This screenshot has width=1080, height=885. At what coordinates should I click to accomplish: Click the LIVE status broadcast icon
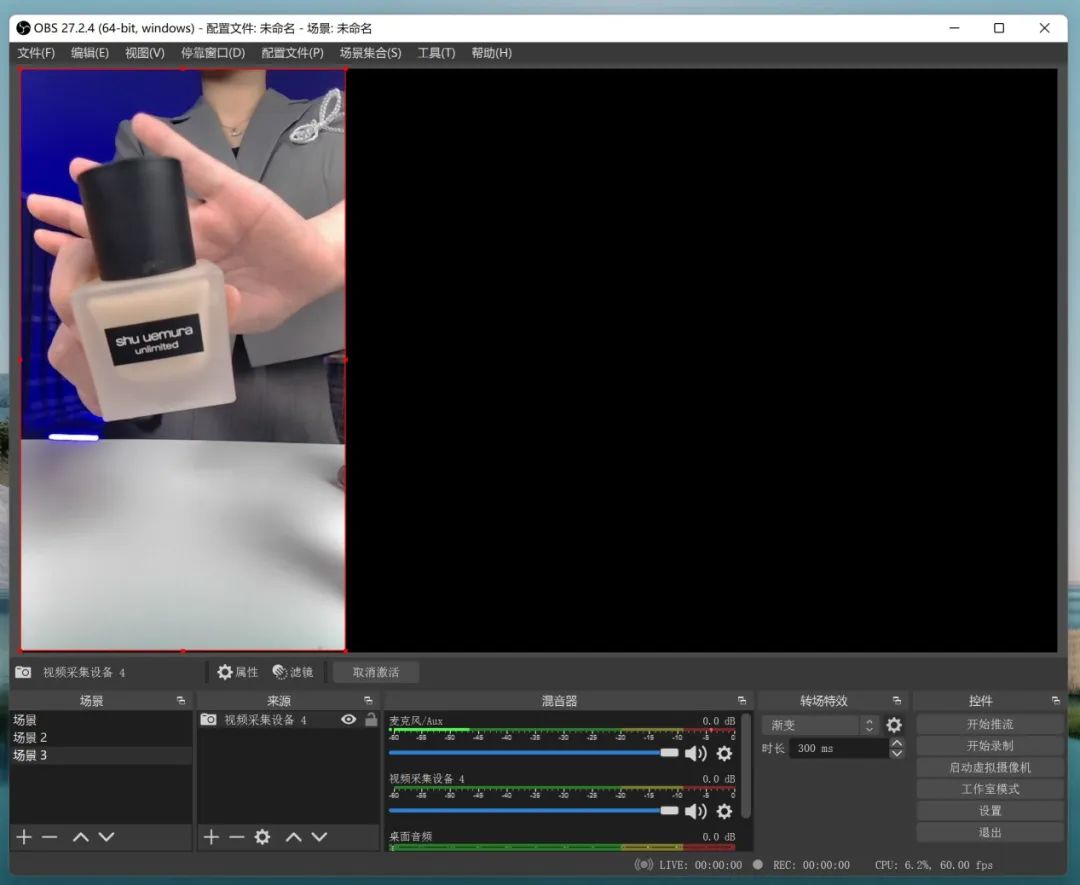[643, 864]
